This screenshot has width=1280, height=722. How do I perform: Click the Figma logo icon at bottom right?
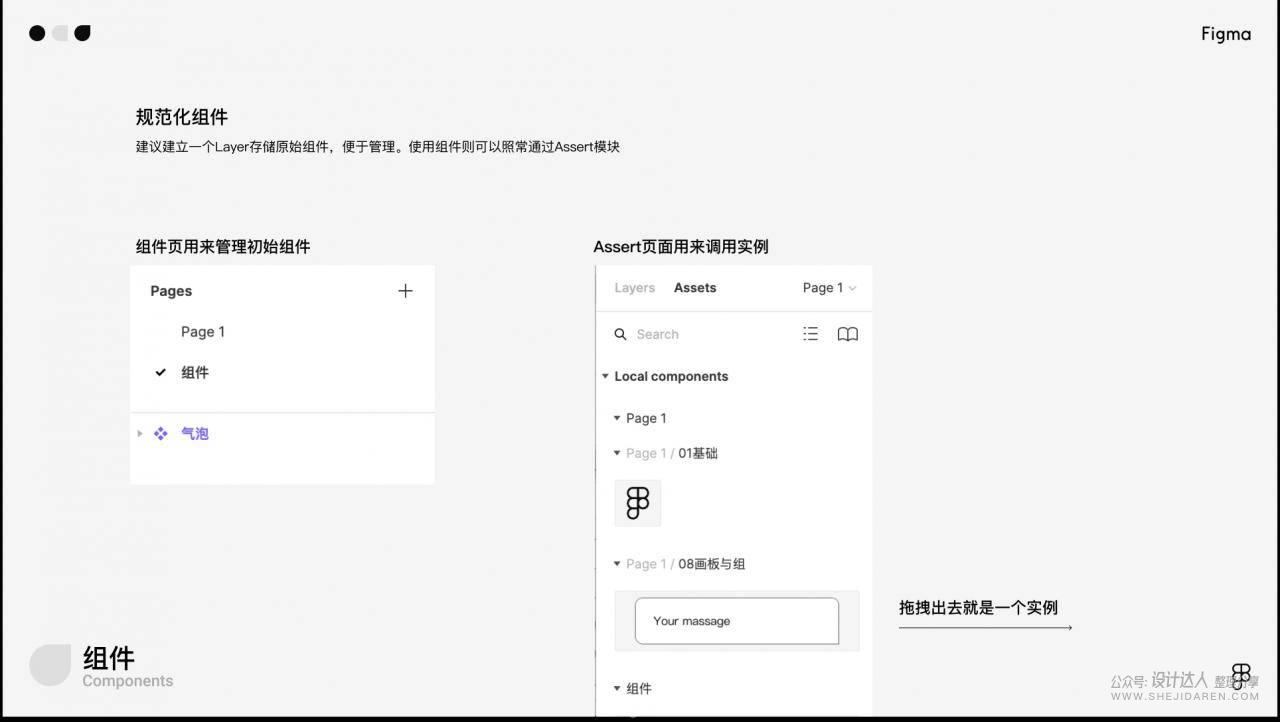click(x=1241, y=676)
